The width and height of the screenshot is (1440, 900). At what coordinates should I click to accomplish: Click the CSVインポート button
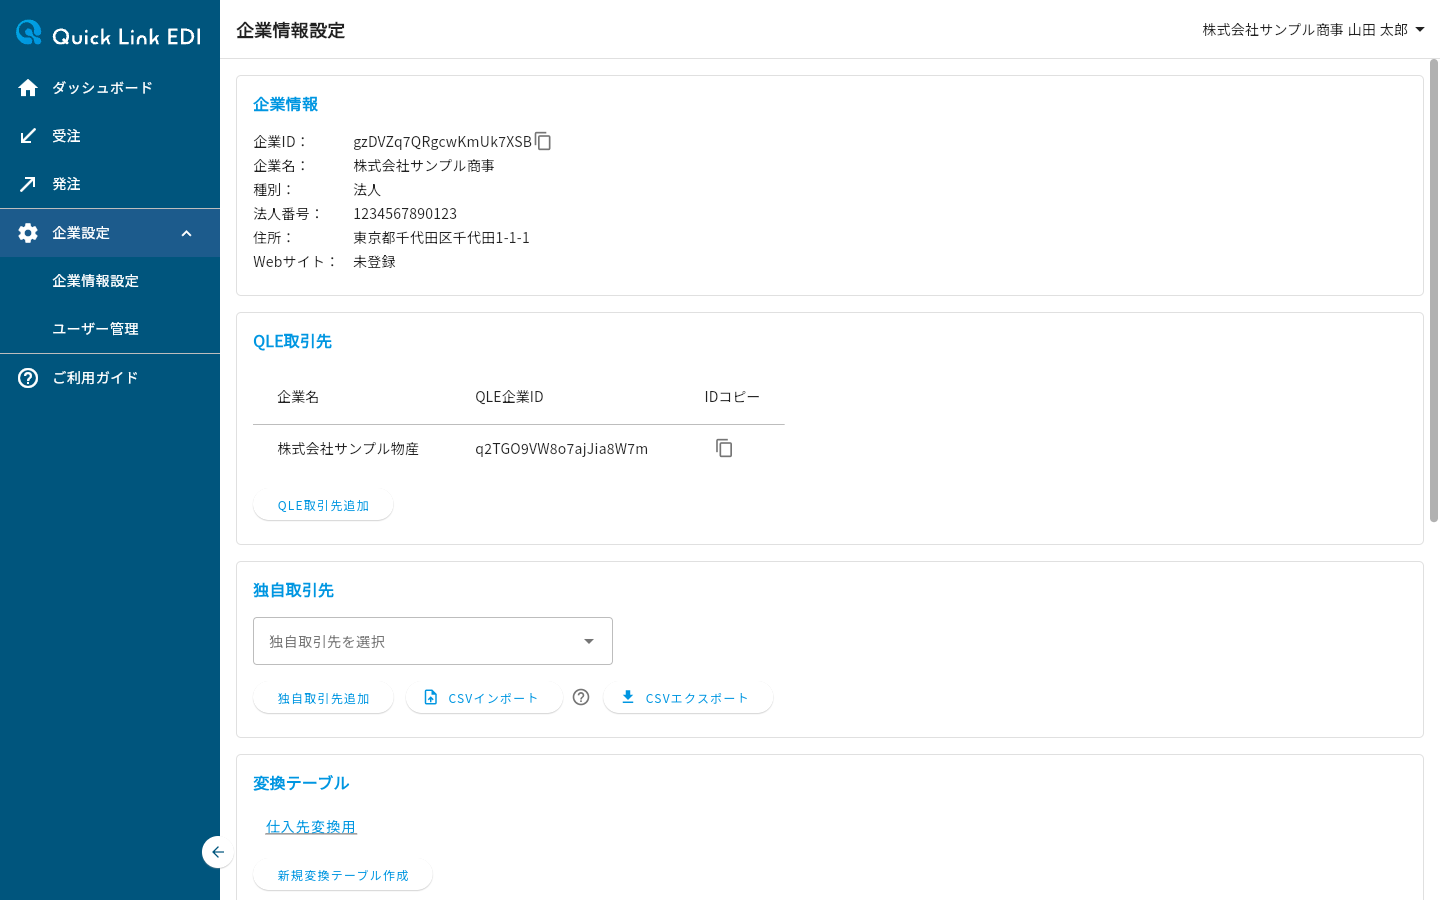484,699
